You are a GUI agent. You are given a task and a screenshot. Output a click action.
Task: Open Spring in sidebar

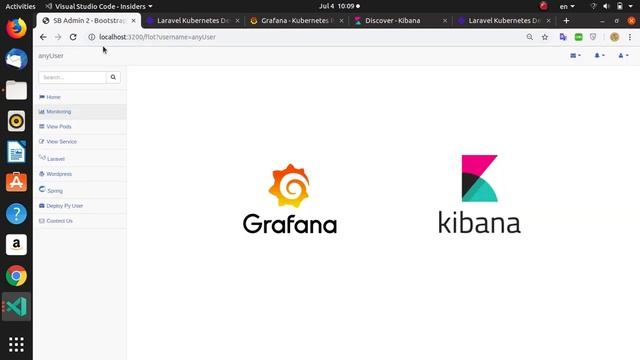click(x=80, y=190)
